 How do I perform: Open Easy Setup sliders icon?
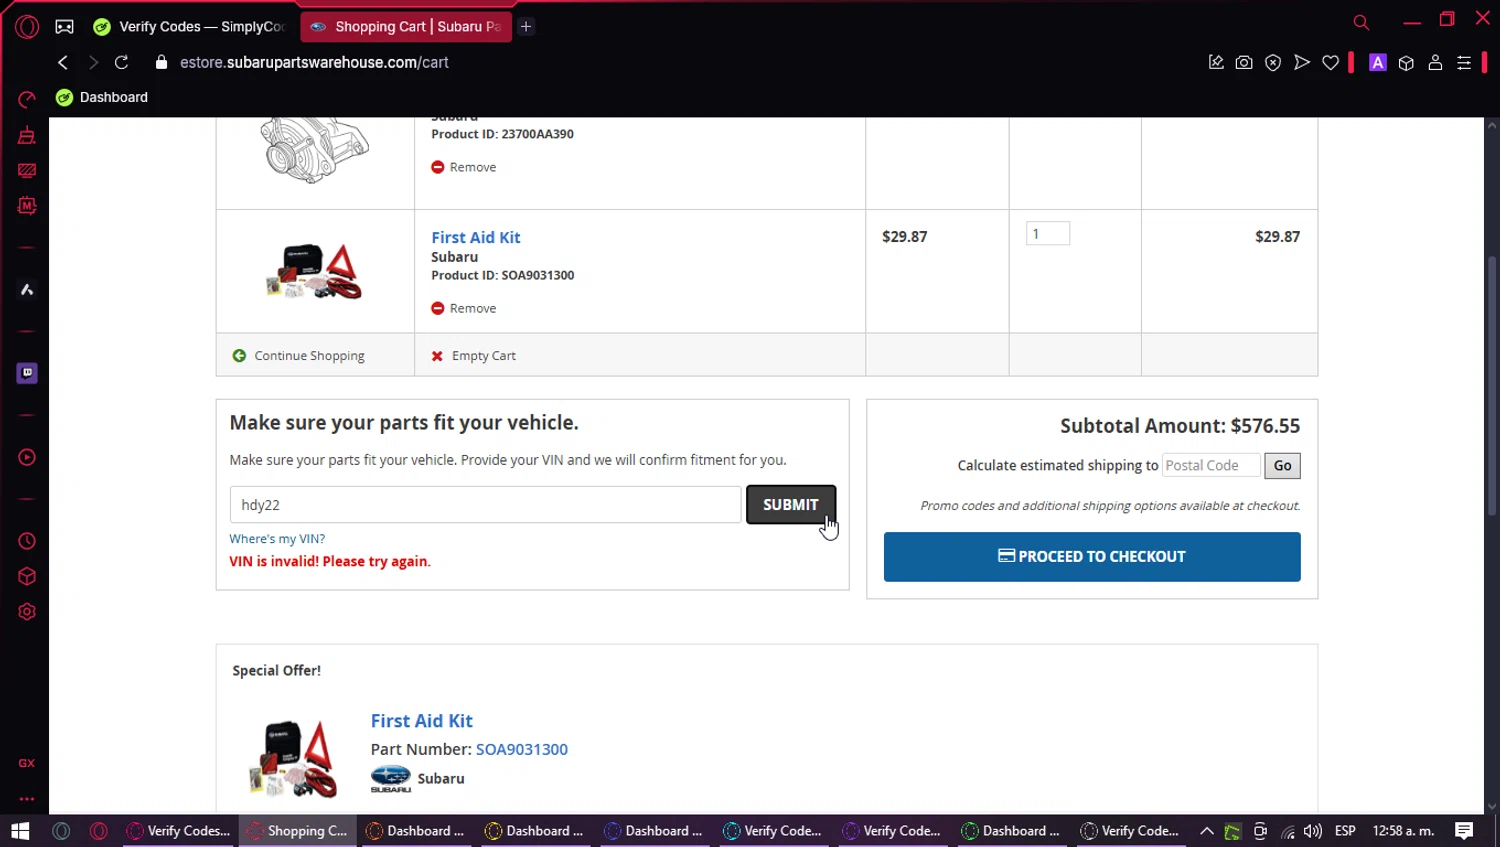coord(1464,62)
